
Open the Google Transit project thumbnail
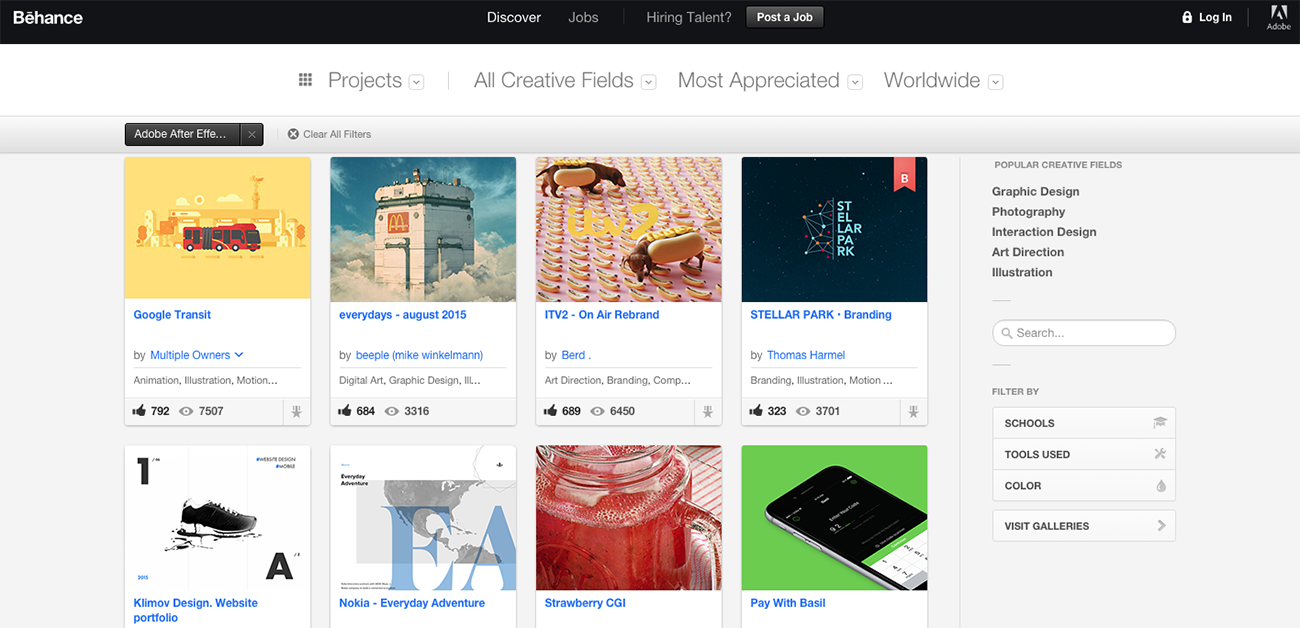pyautogui.click(x=218, y=229)
